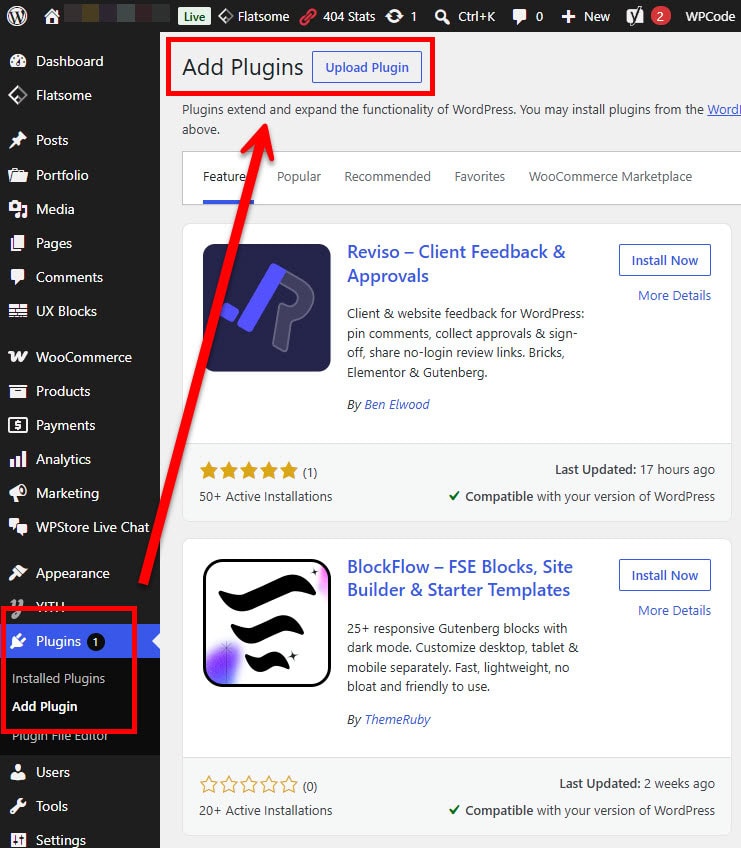
Task: View More Details for BlockFlow
Action: (674, 611)
